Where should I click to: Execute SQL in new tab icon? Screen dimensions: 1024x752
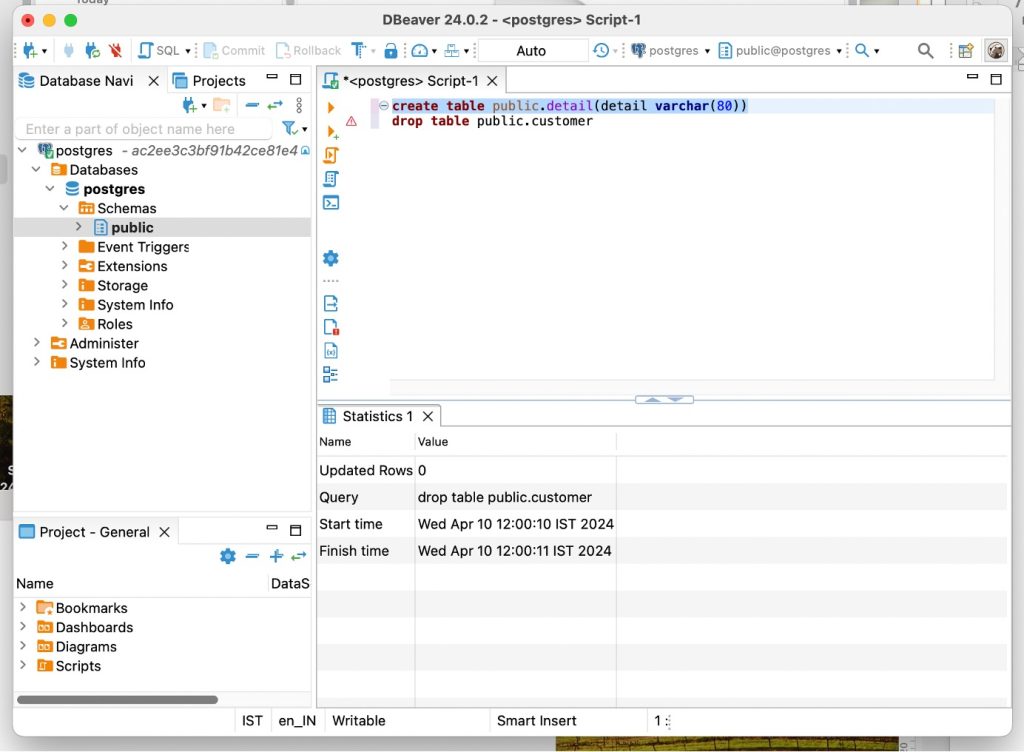(332, 132)
